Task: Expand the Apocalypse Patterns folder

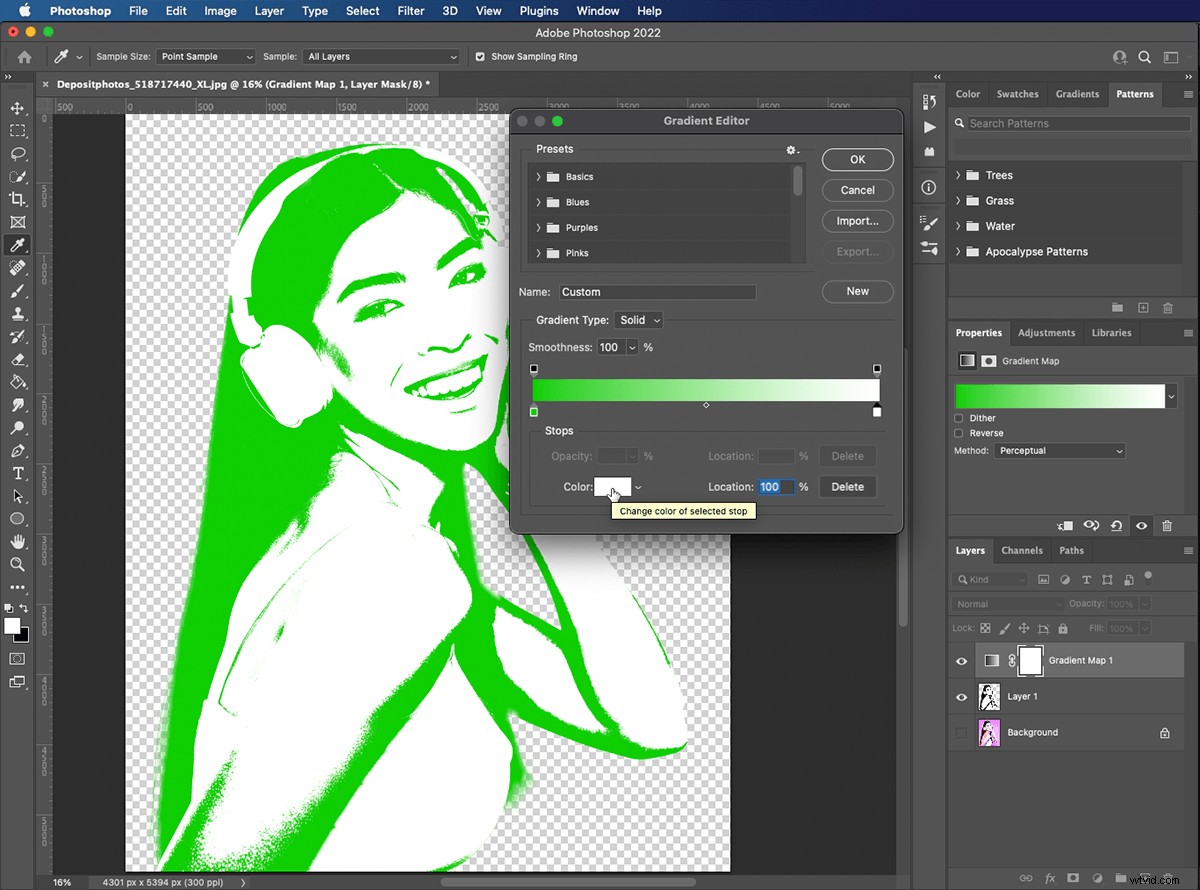Action: [x=957, y=251]
